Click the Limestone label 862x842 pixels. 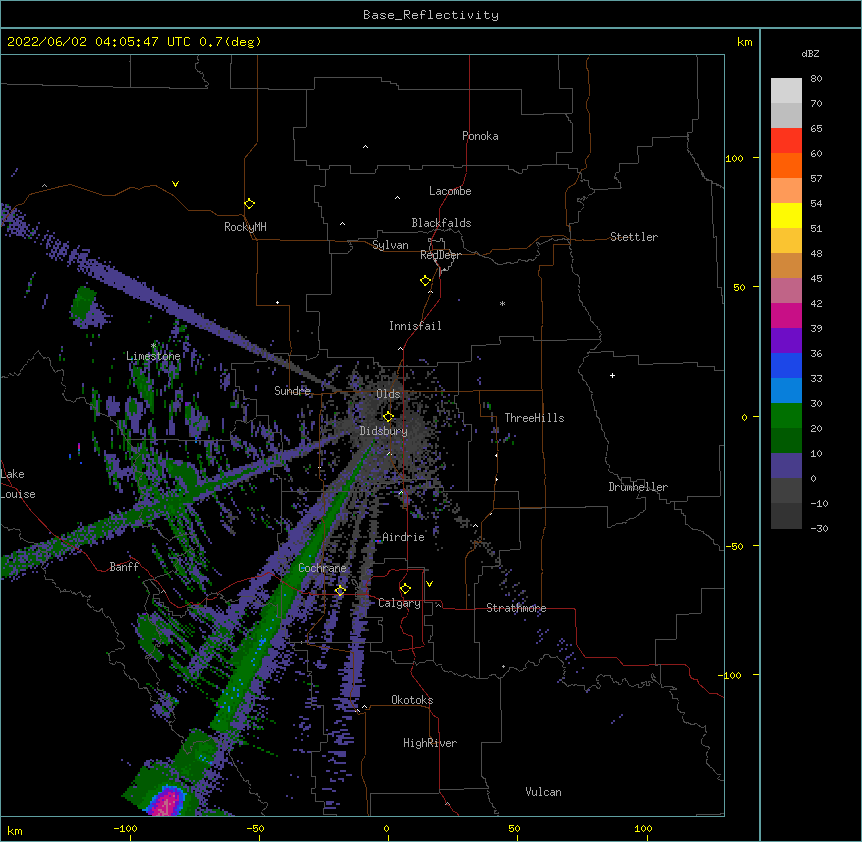tap(153, 356)
